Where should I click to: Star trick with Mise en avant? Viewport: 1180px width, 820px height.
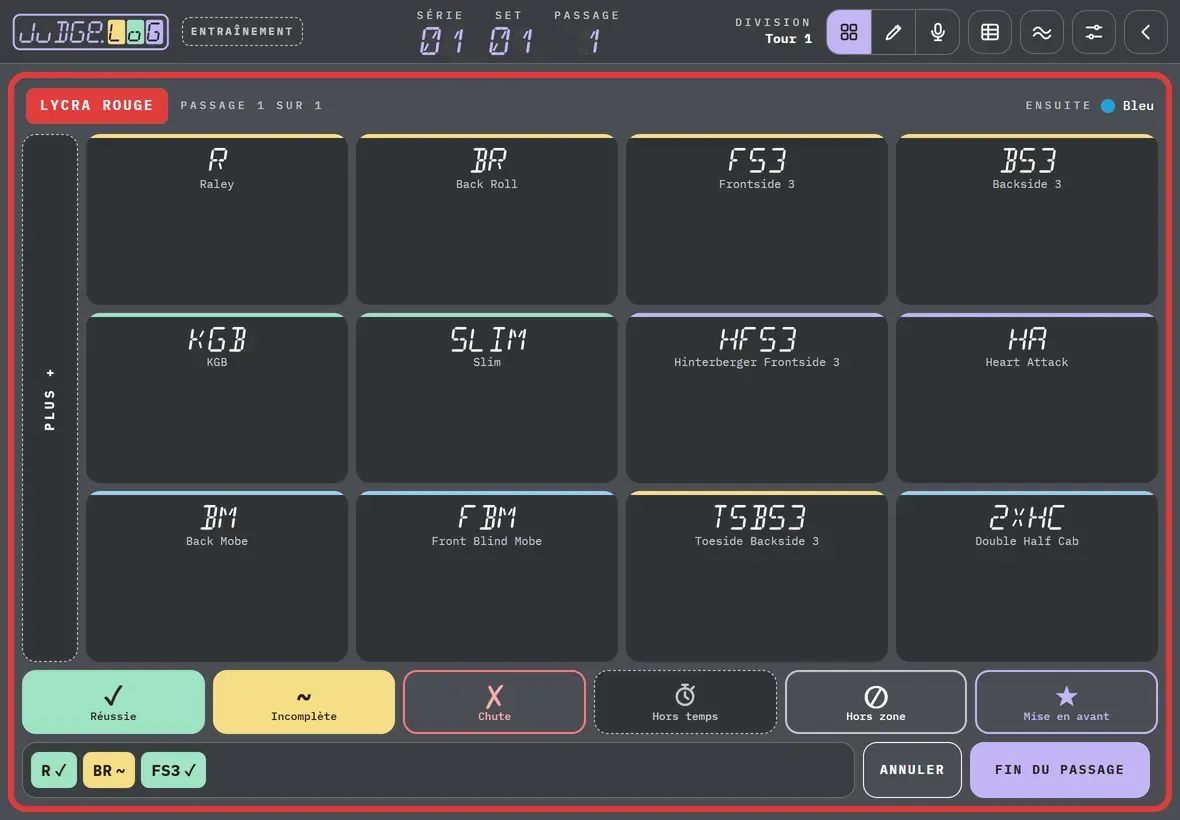coord(1066,702)
